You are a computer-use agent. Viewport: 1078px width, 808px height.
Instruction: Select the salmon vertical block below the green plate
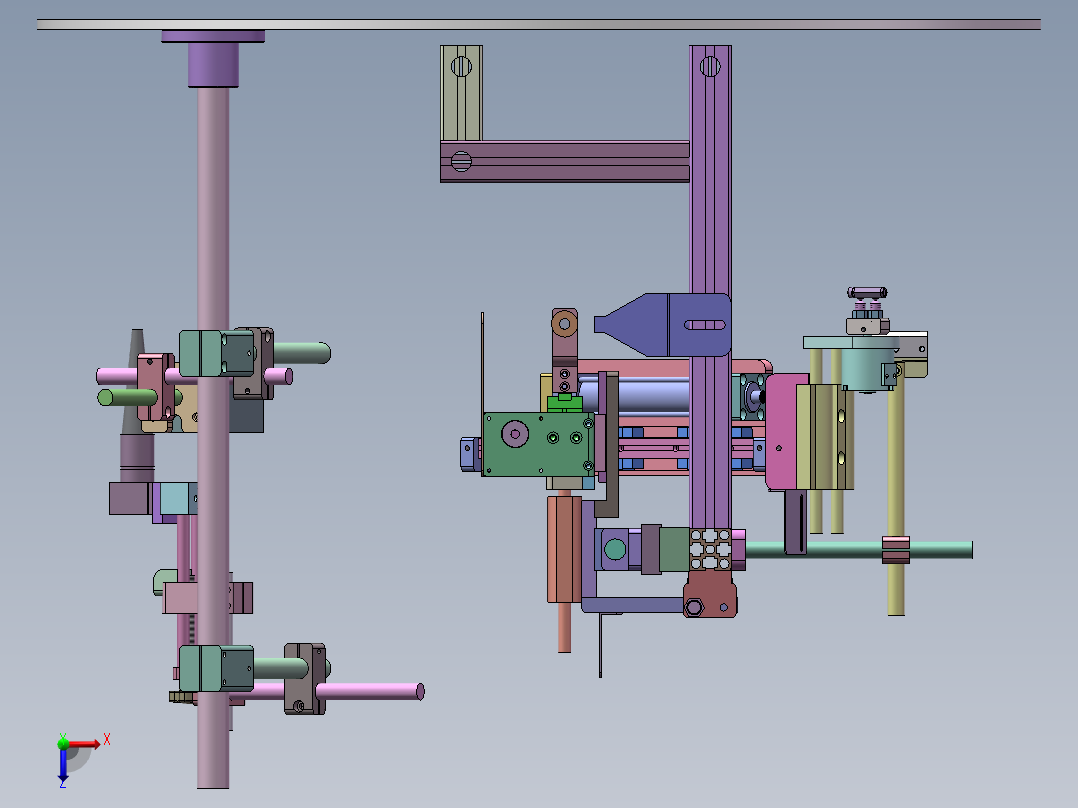click(564, 549)
